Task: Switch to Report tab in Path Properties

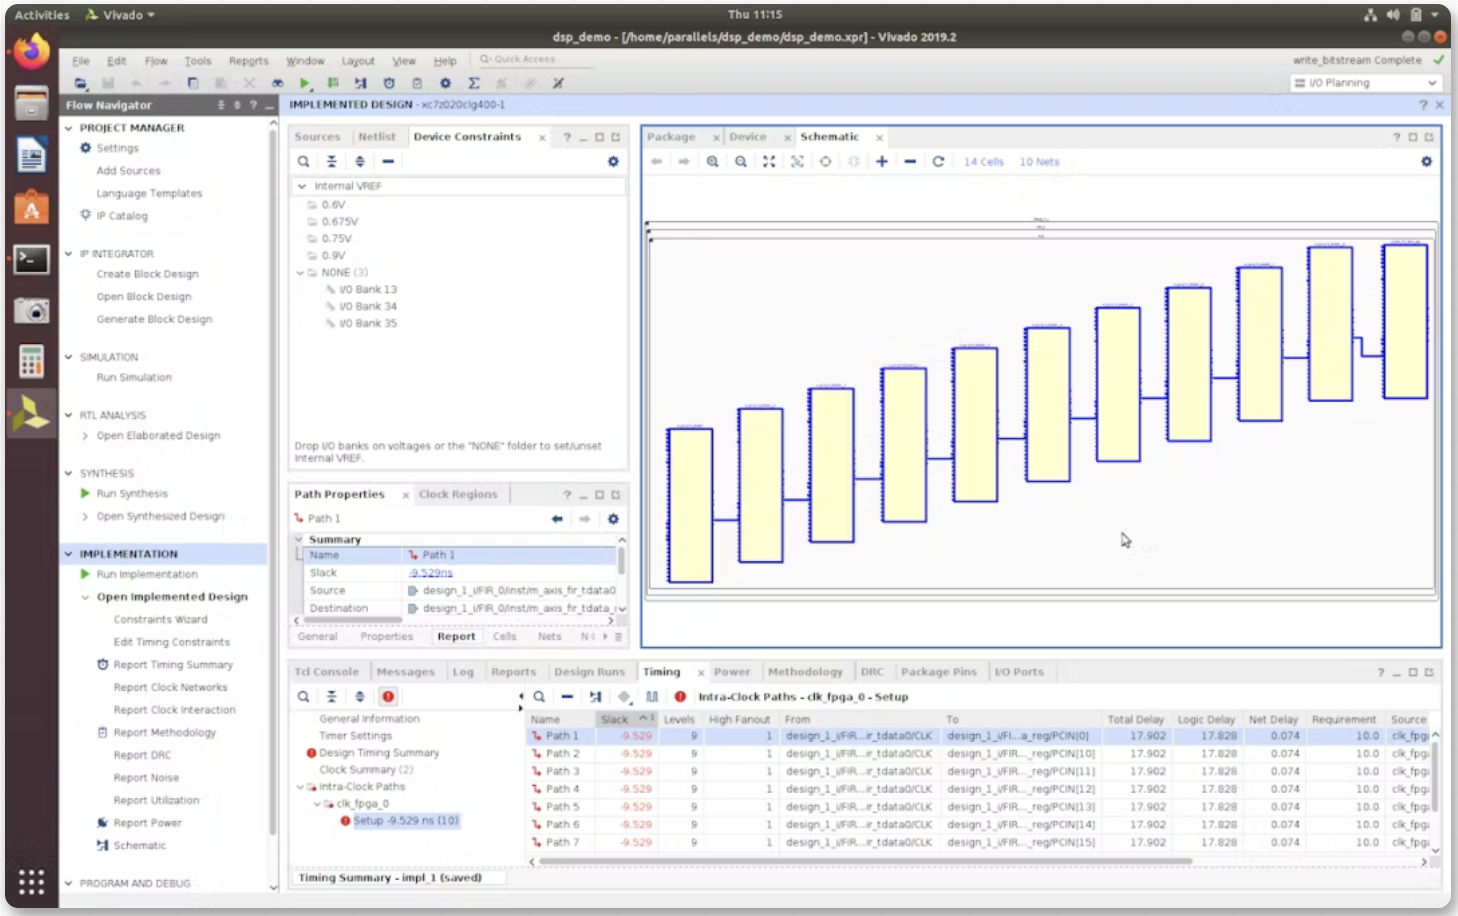Action: pos(456,637)
